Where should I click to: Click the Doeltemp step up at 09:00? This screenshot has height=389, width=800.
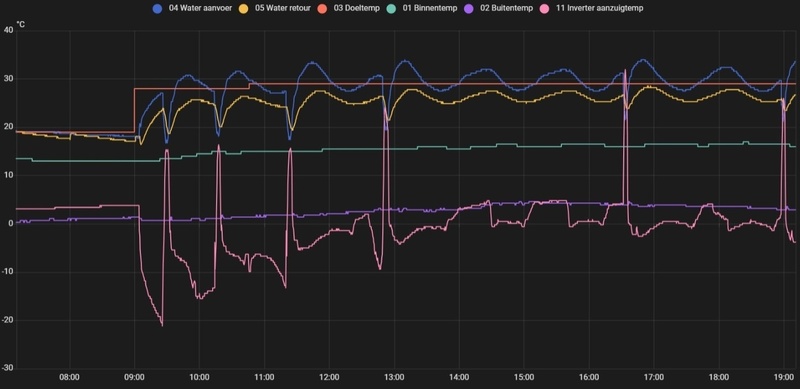pos(134,110)
